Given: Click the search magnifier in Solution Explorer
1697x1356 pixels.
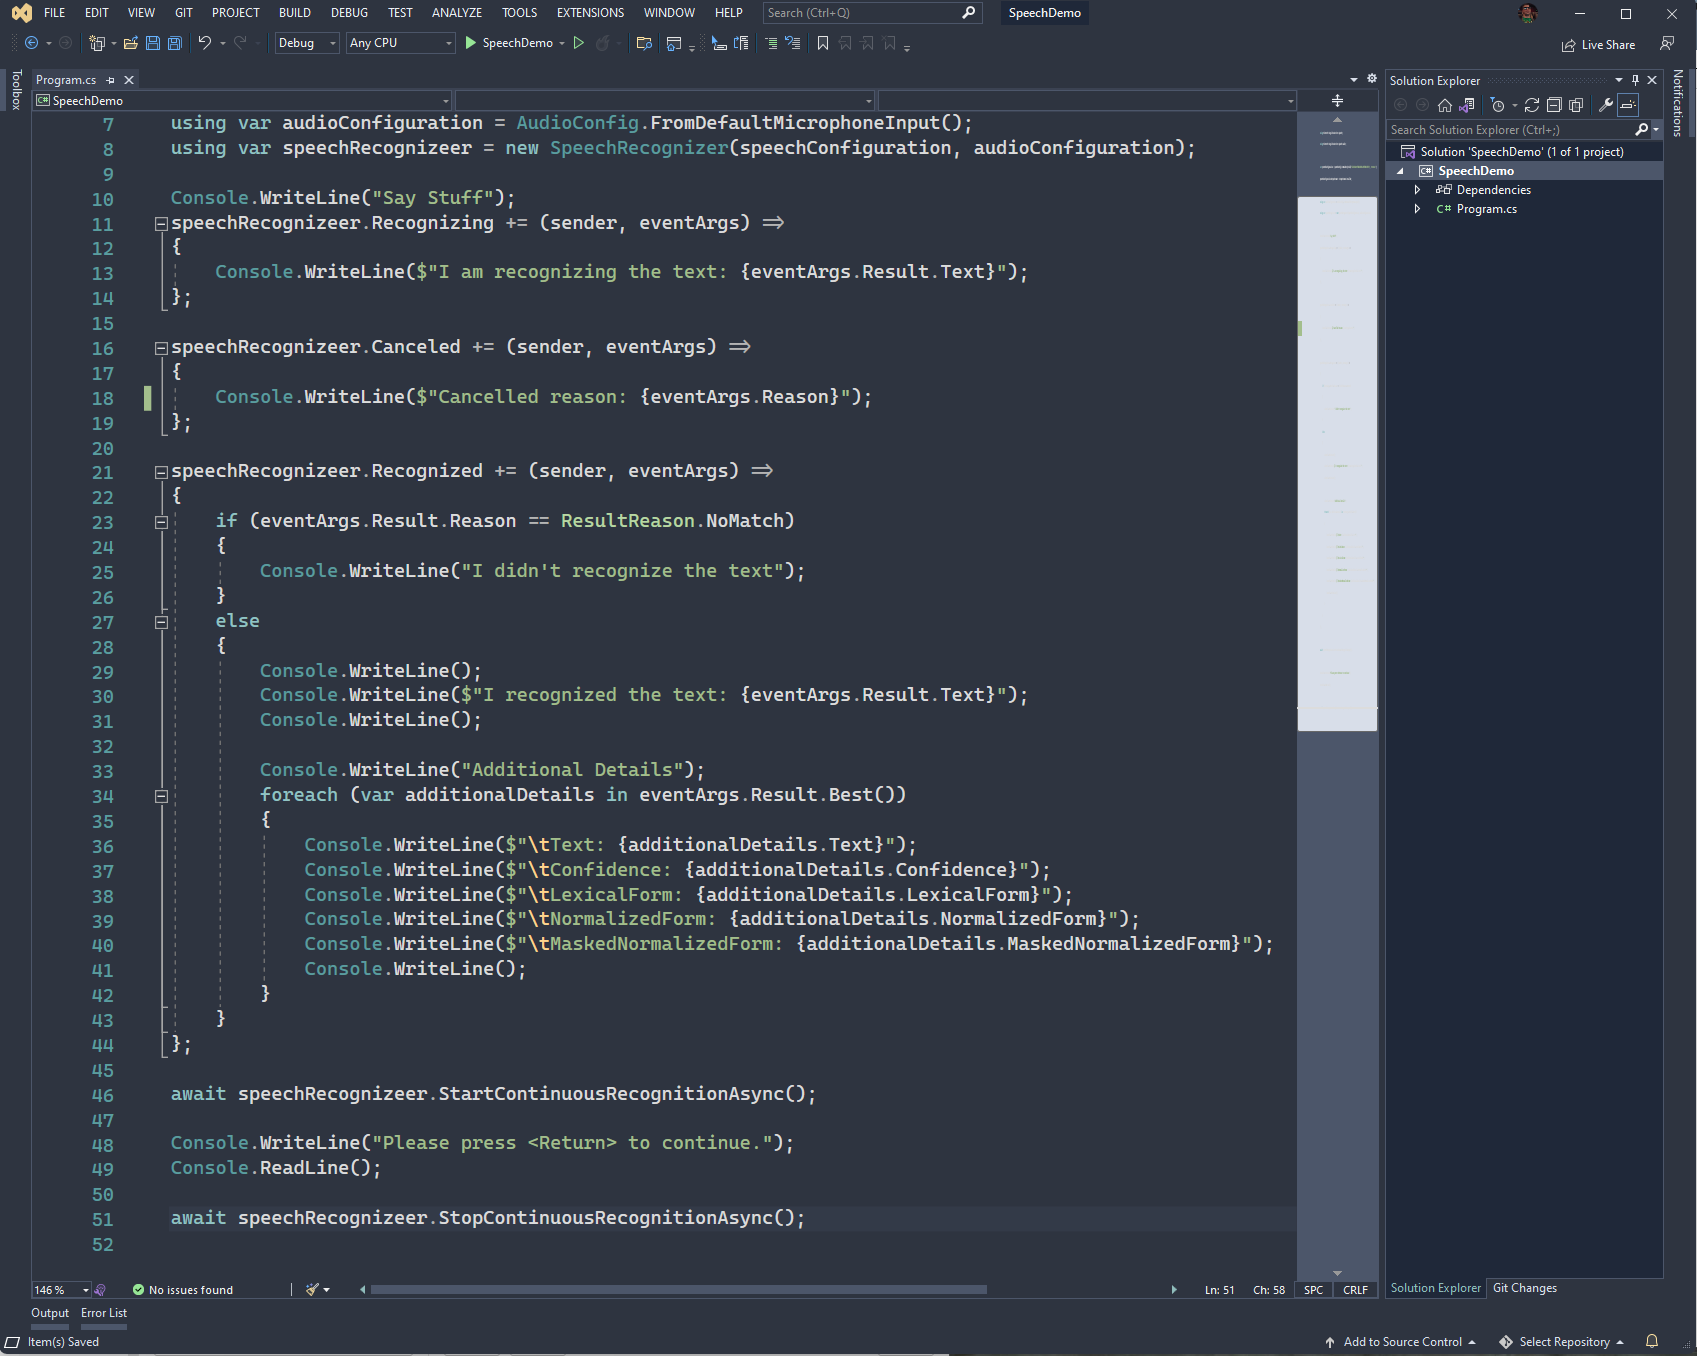Looking at the screenshot, I should [1641, 130].
